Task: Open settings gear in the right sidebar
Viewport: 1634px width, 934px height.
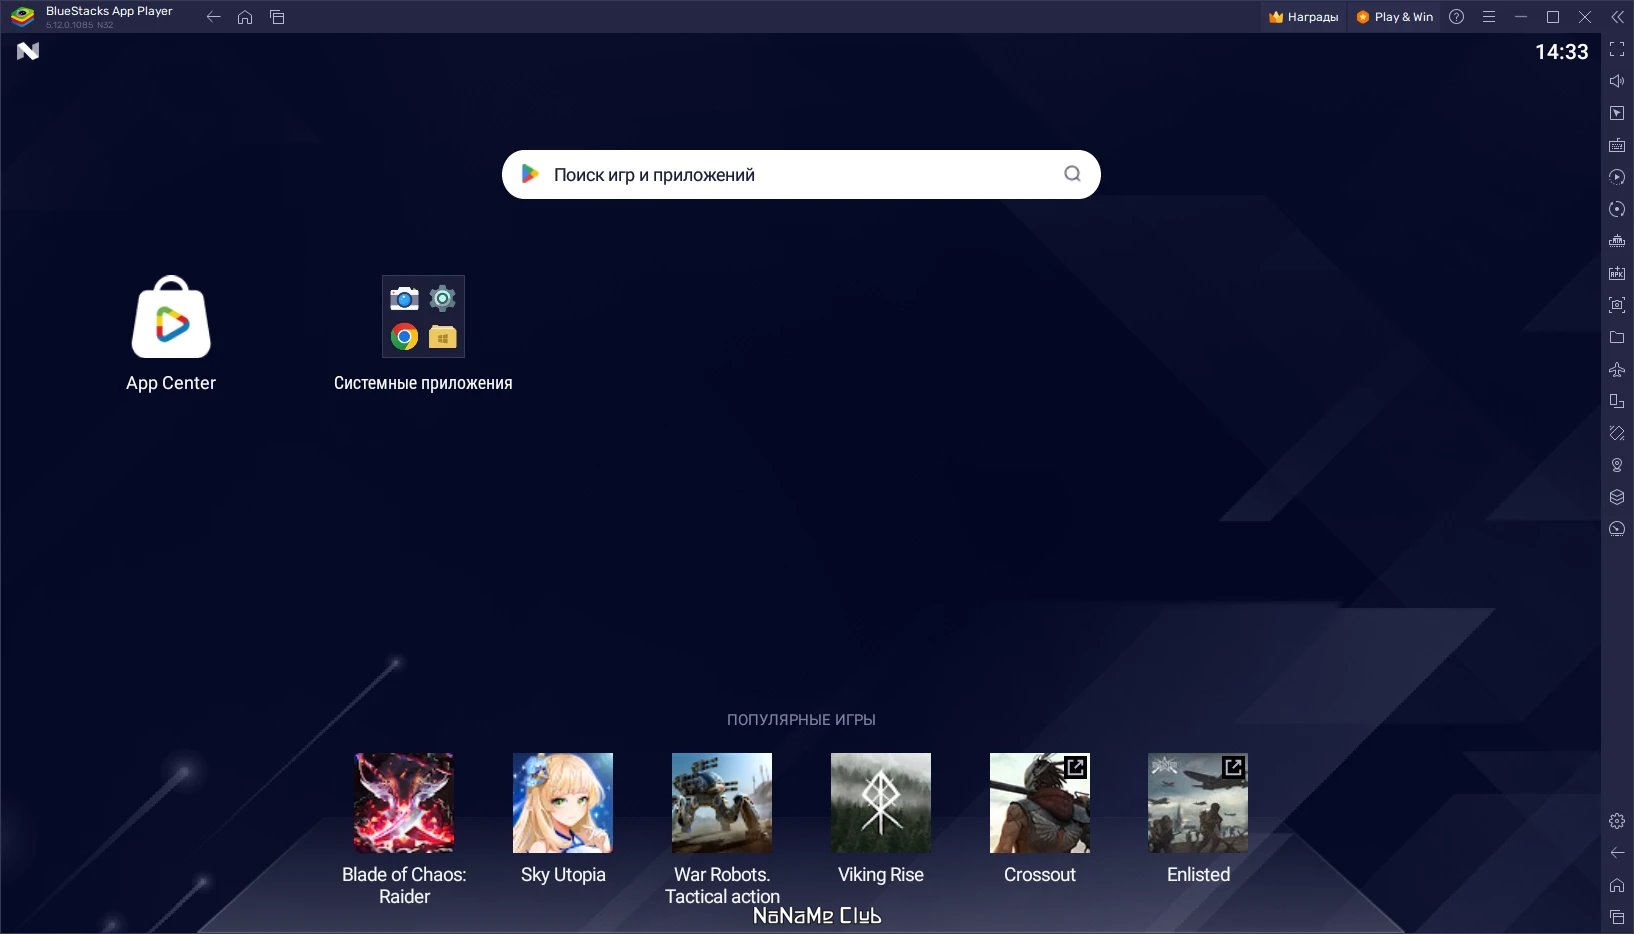Action: 1616,821
